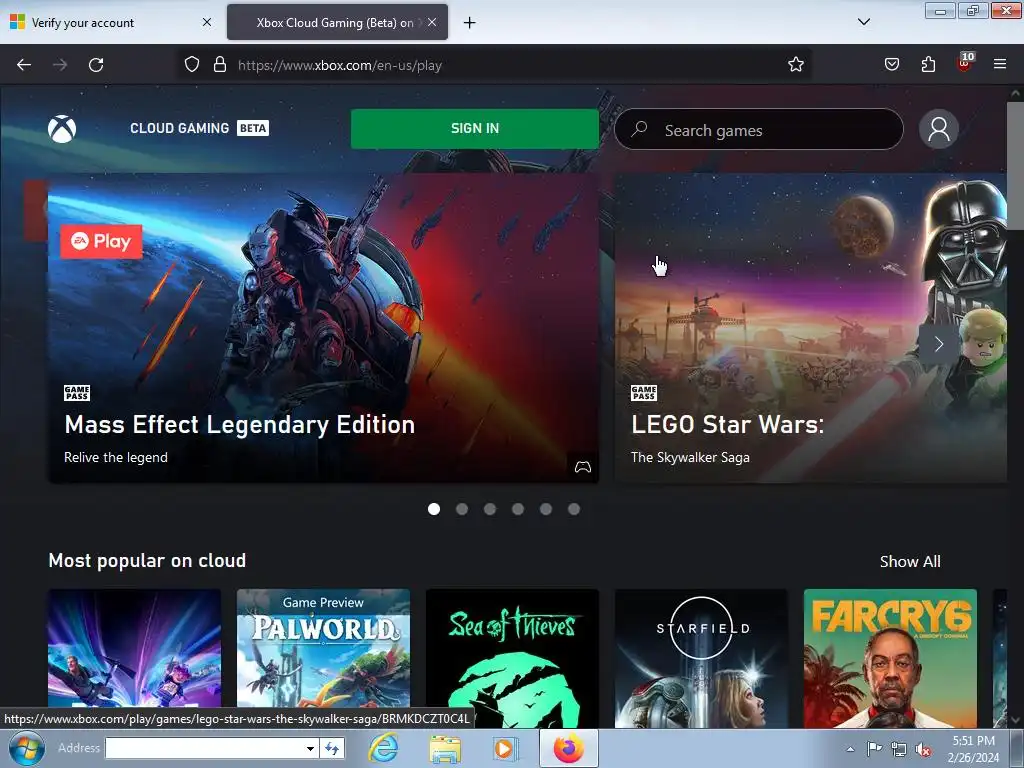The height and width of the screenshot is (768, 1024).
Task: Click Show All for most popular
Action: pos(910,562)
